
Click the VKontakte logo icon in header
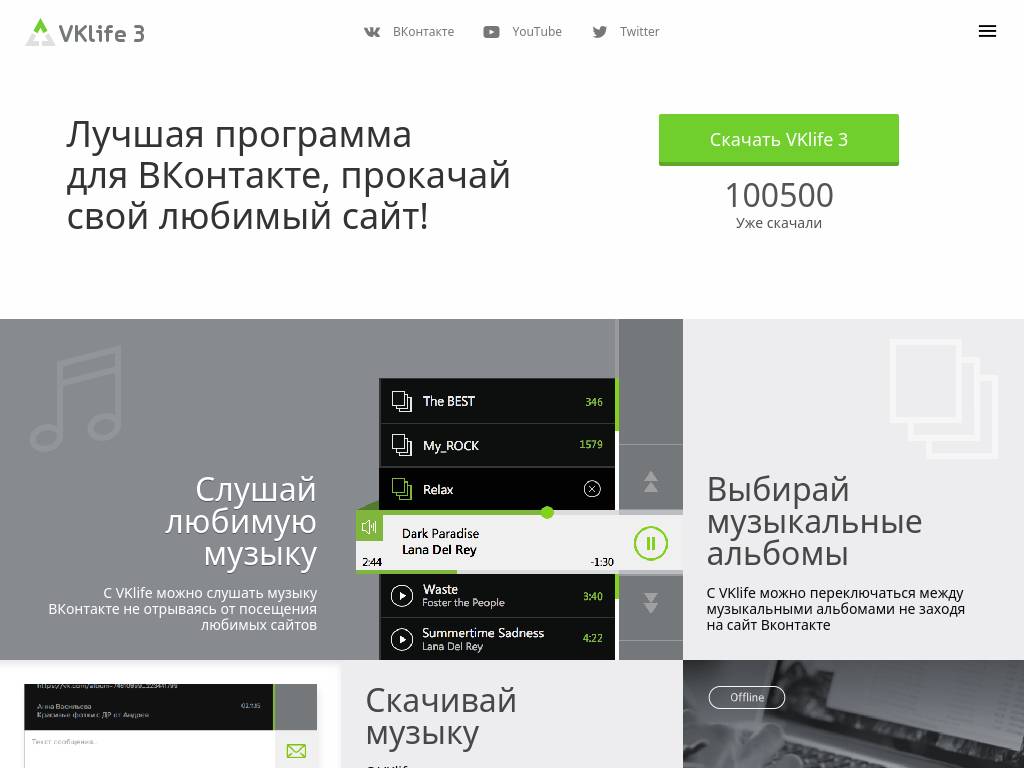point(372,32)
